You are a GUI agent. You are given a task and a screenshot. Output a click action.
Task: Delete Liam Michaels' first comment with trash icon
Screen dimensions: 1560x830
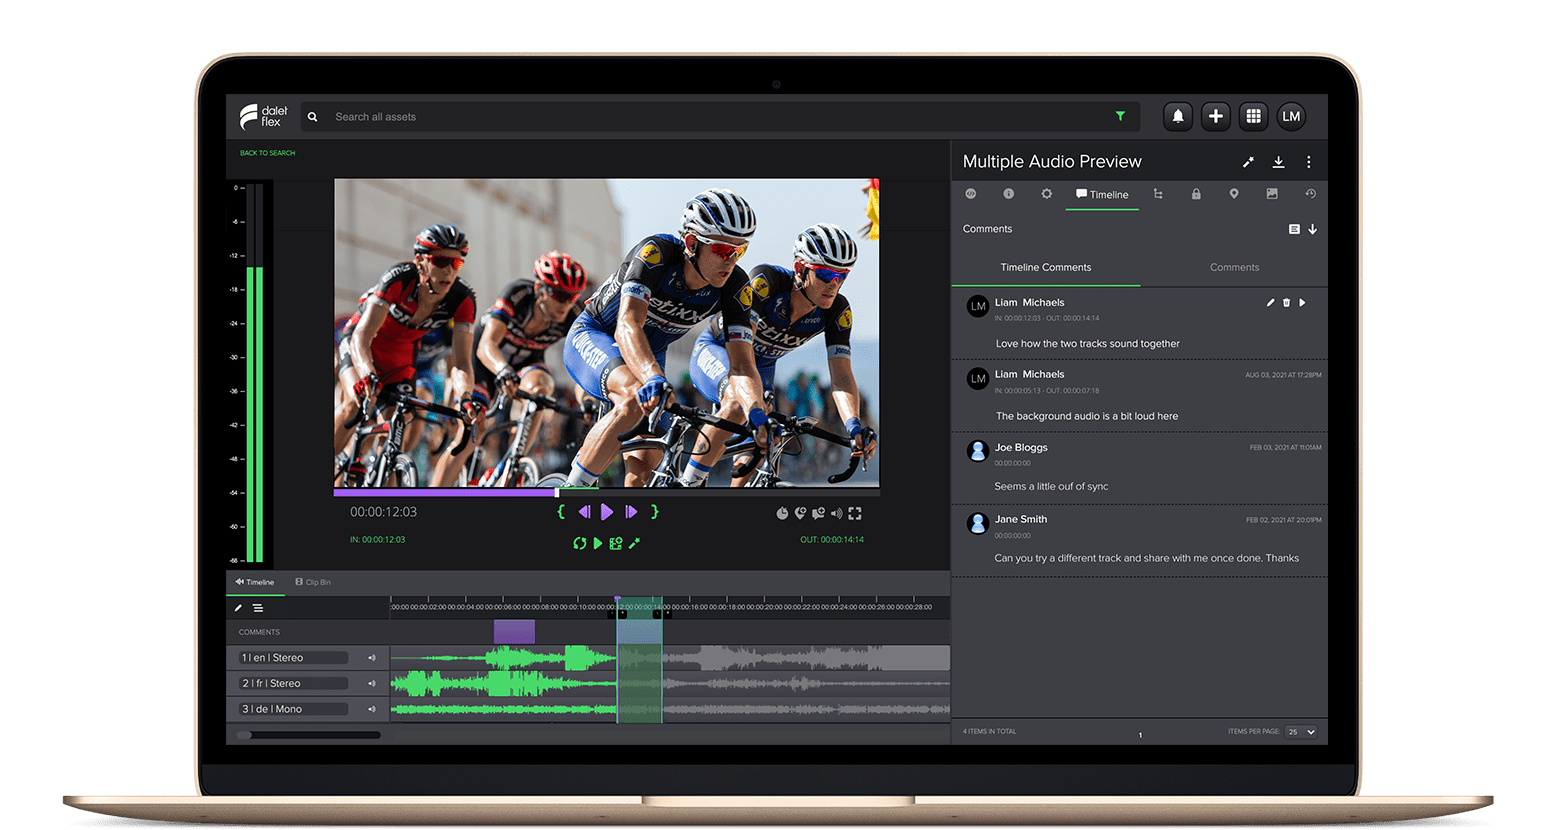tap(1286, 303)
